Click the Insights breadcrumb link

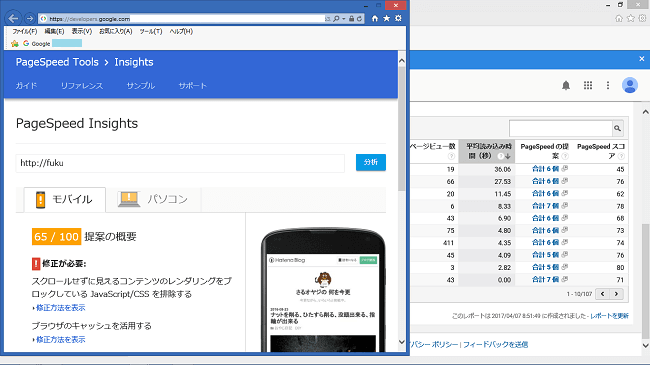(x=134, y=62)
